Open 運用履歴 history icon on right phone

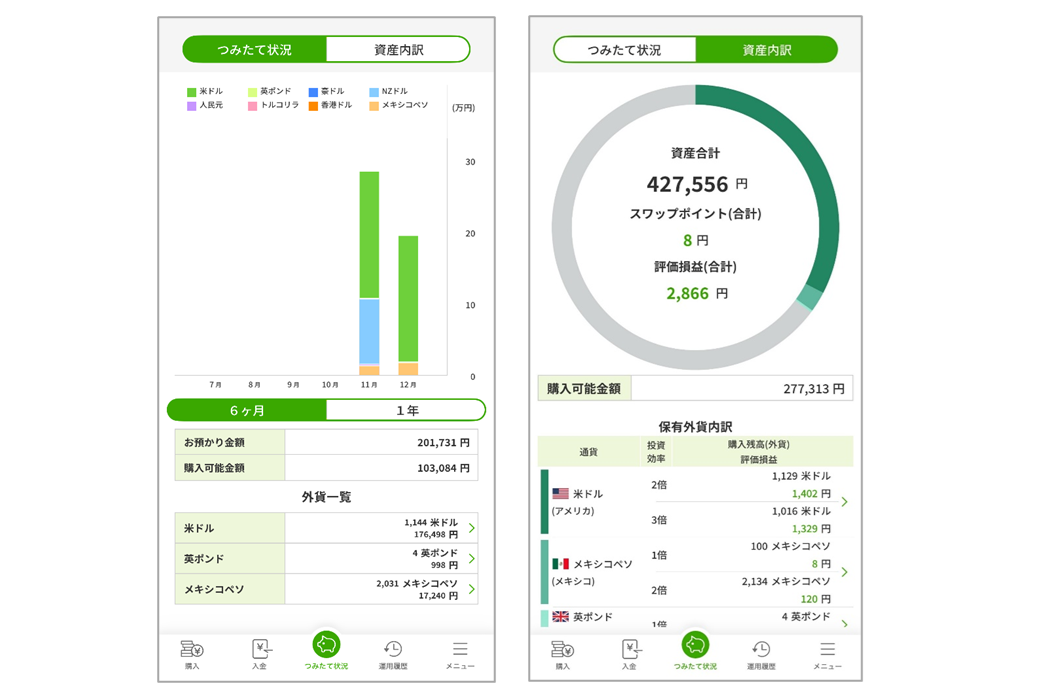coord(761,653)
